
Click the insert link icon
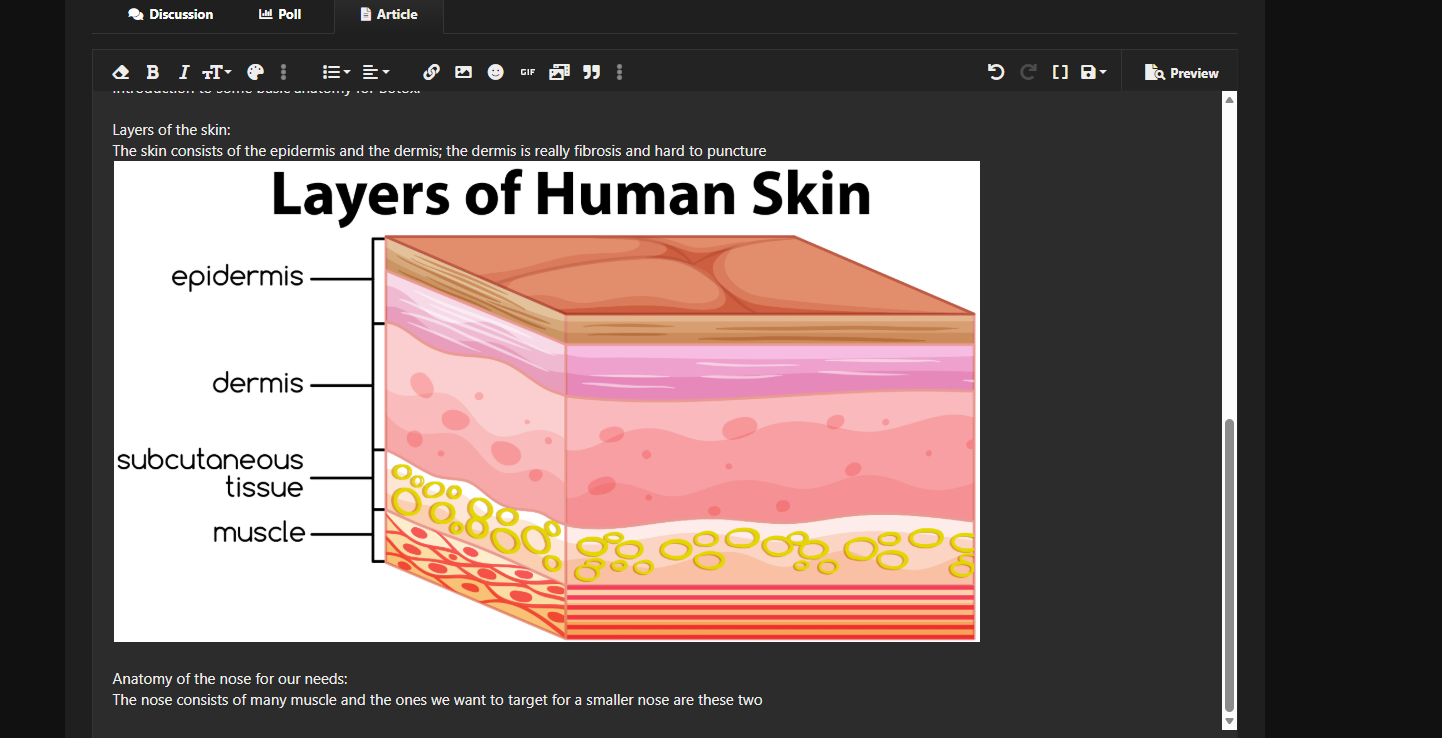(x=431, y=72)
